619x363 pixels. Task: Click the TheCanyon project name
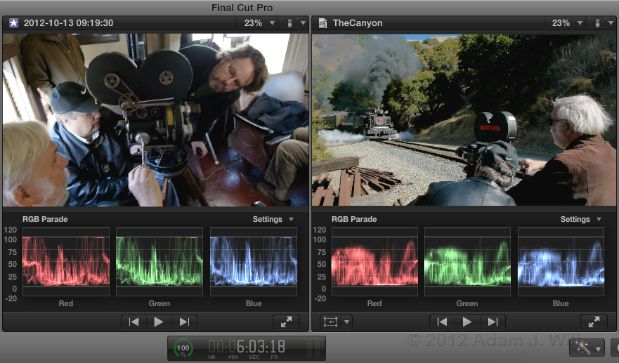click(x=358, y=23)
